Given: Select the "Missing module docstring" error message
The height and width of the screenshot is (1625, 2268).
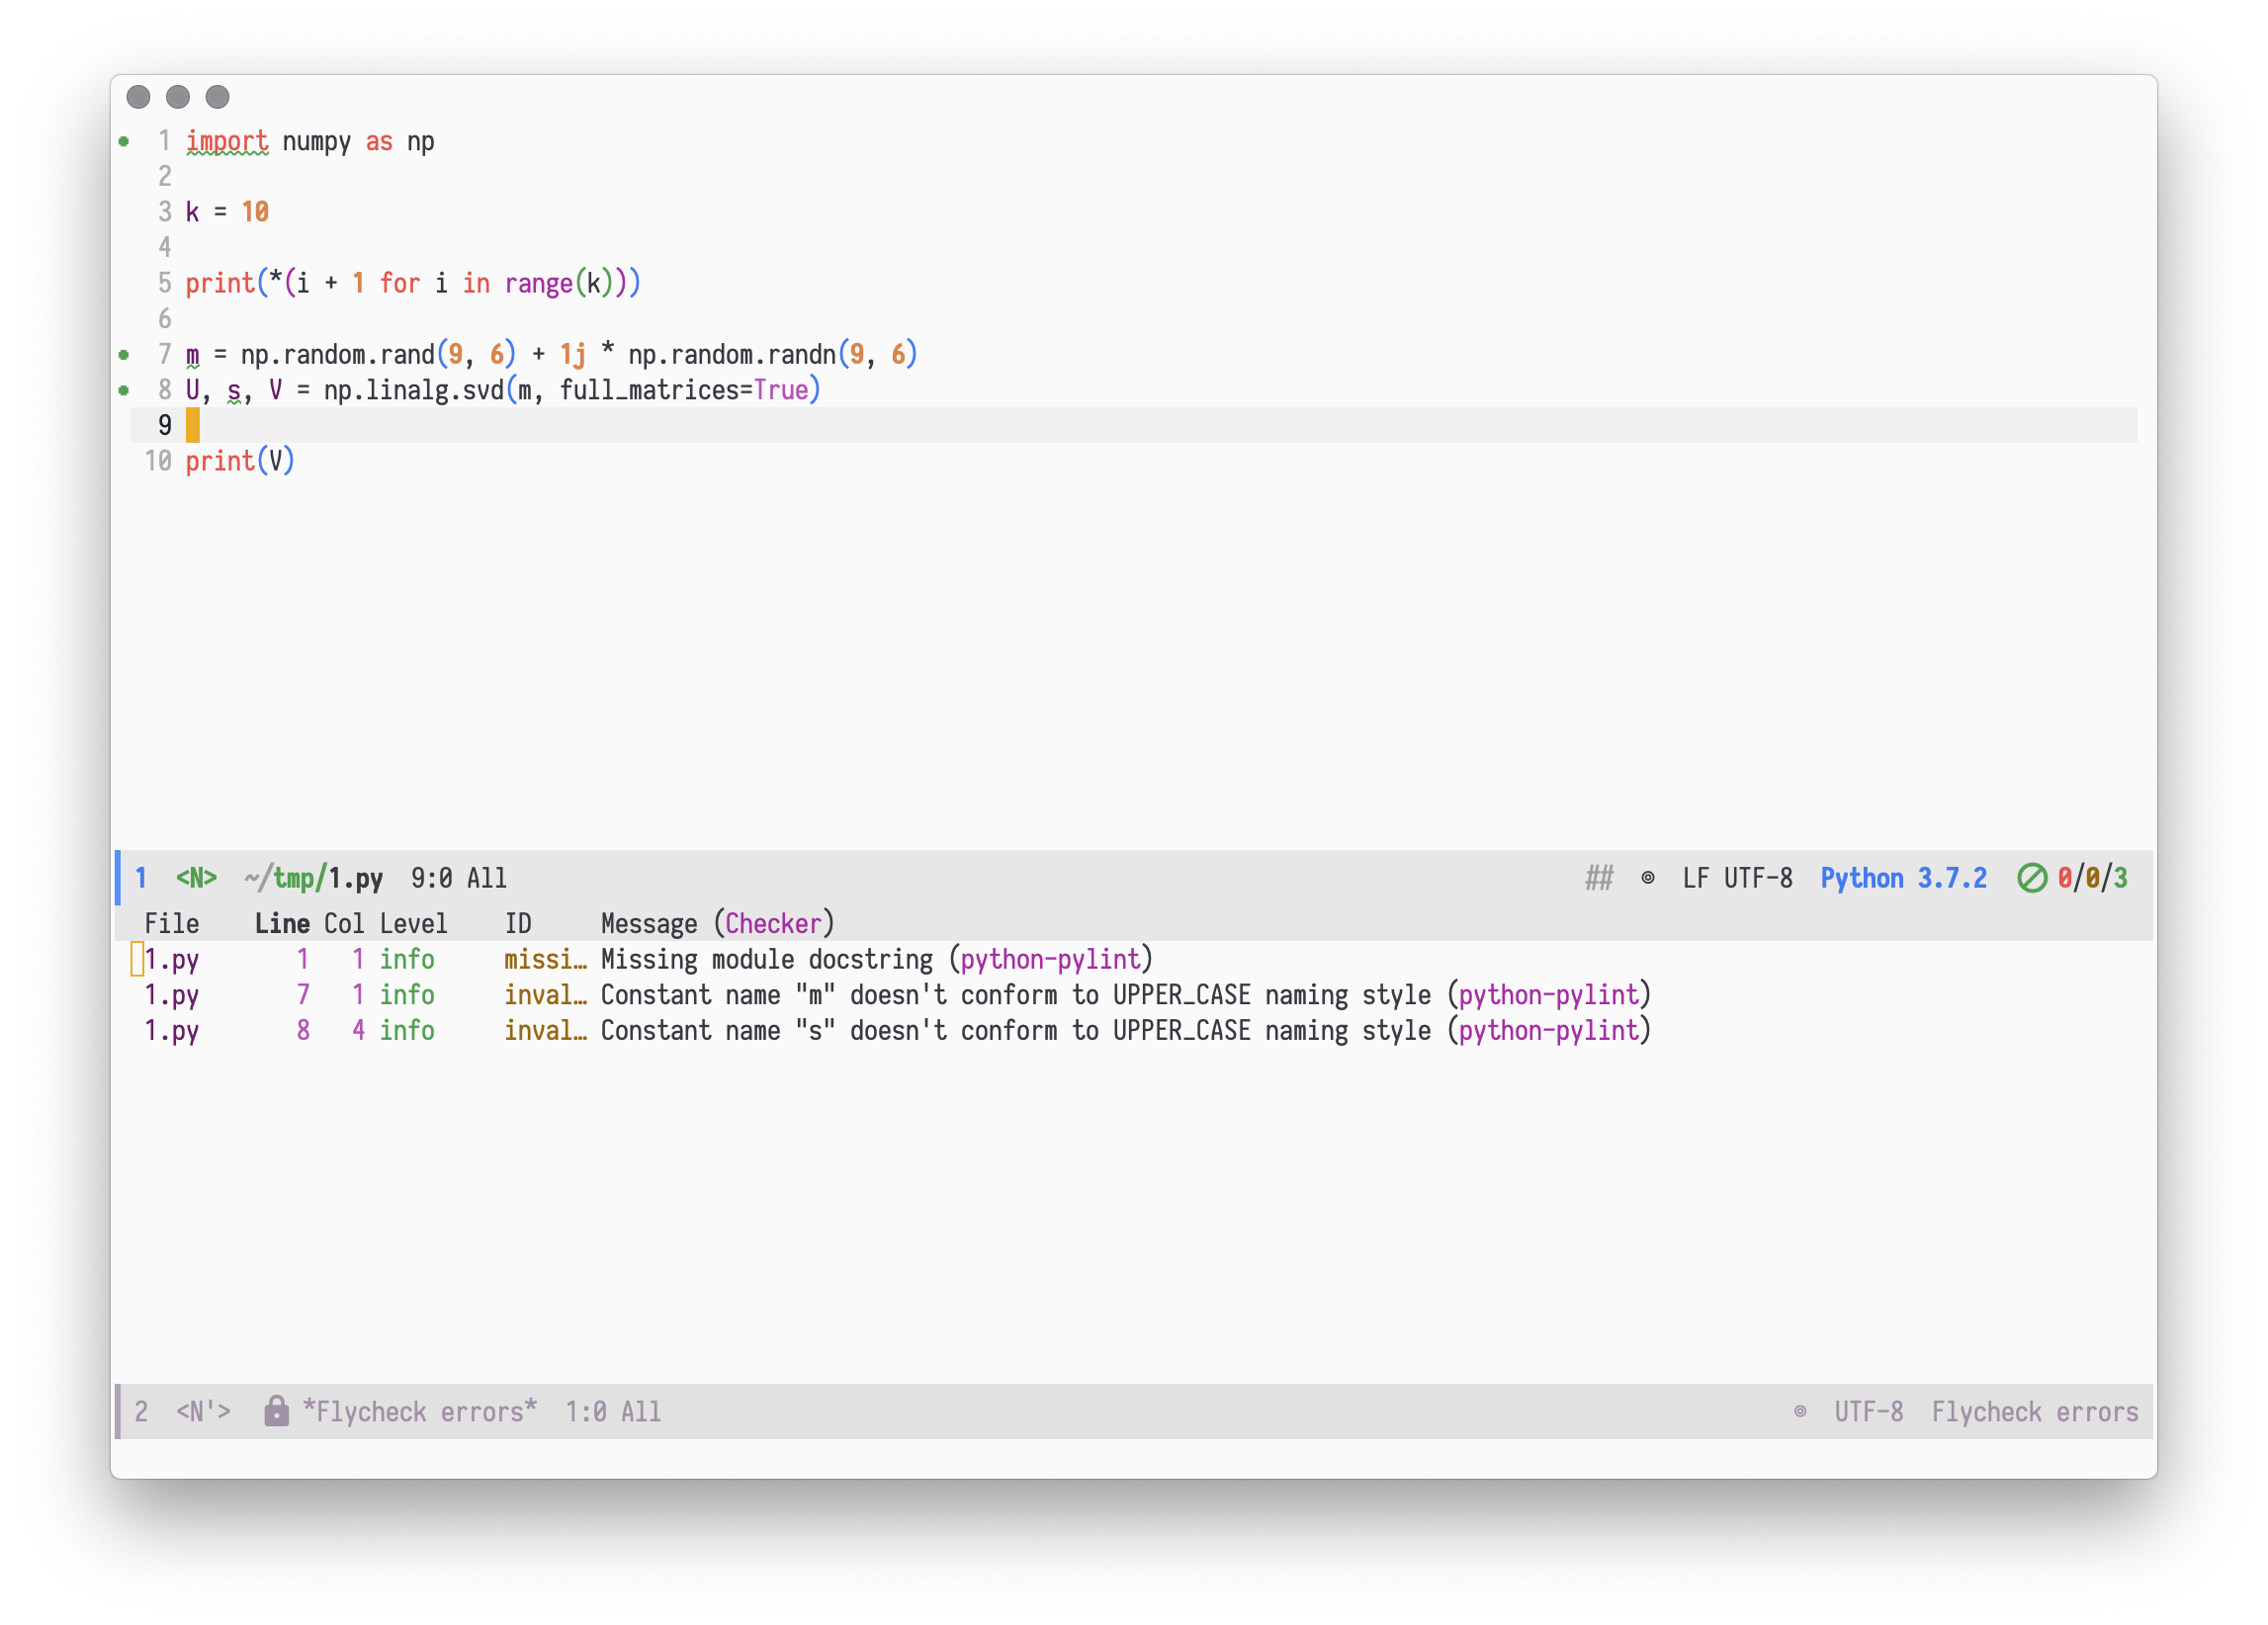Looking at the screenshot, I should click(x=770, y=958).
